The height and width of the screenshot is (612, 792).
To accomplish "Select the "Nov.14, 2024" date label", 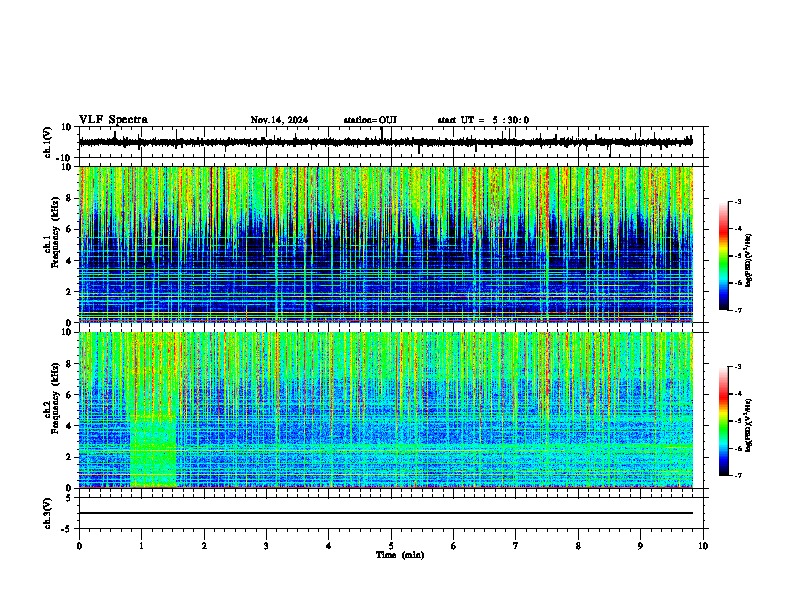I will [x=279, y=120].
